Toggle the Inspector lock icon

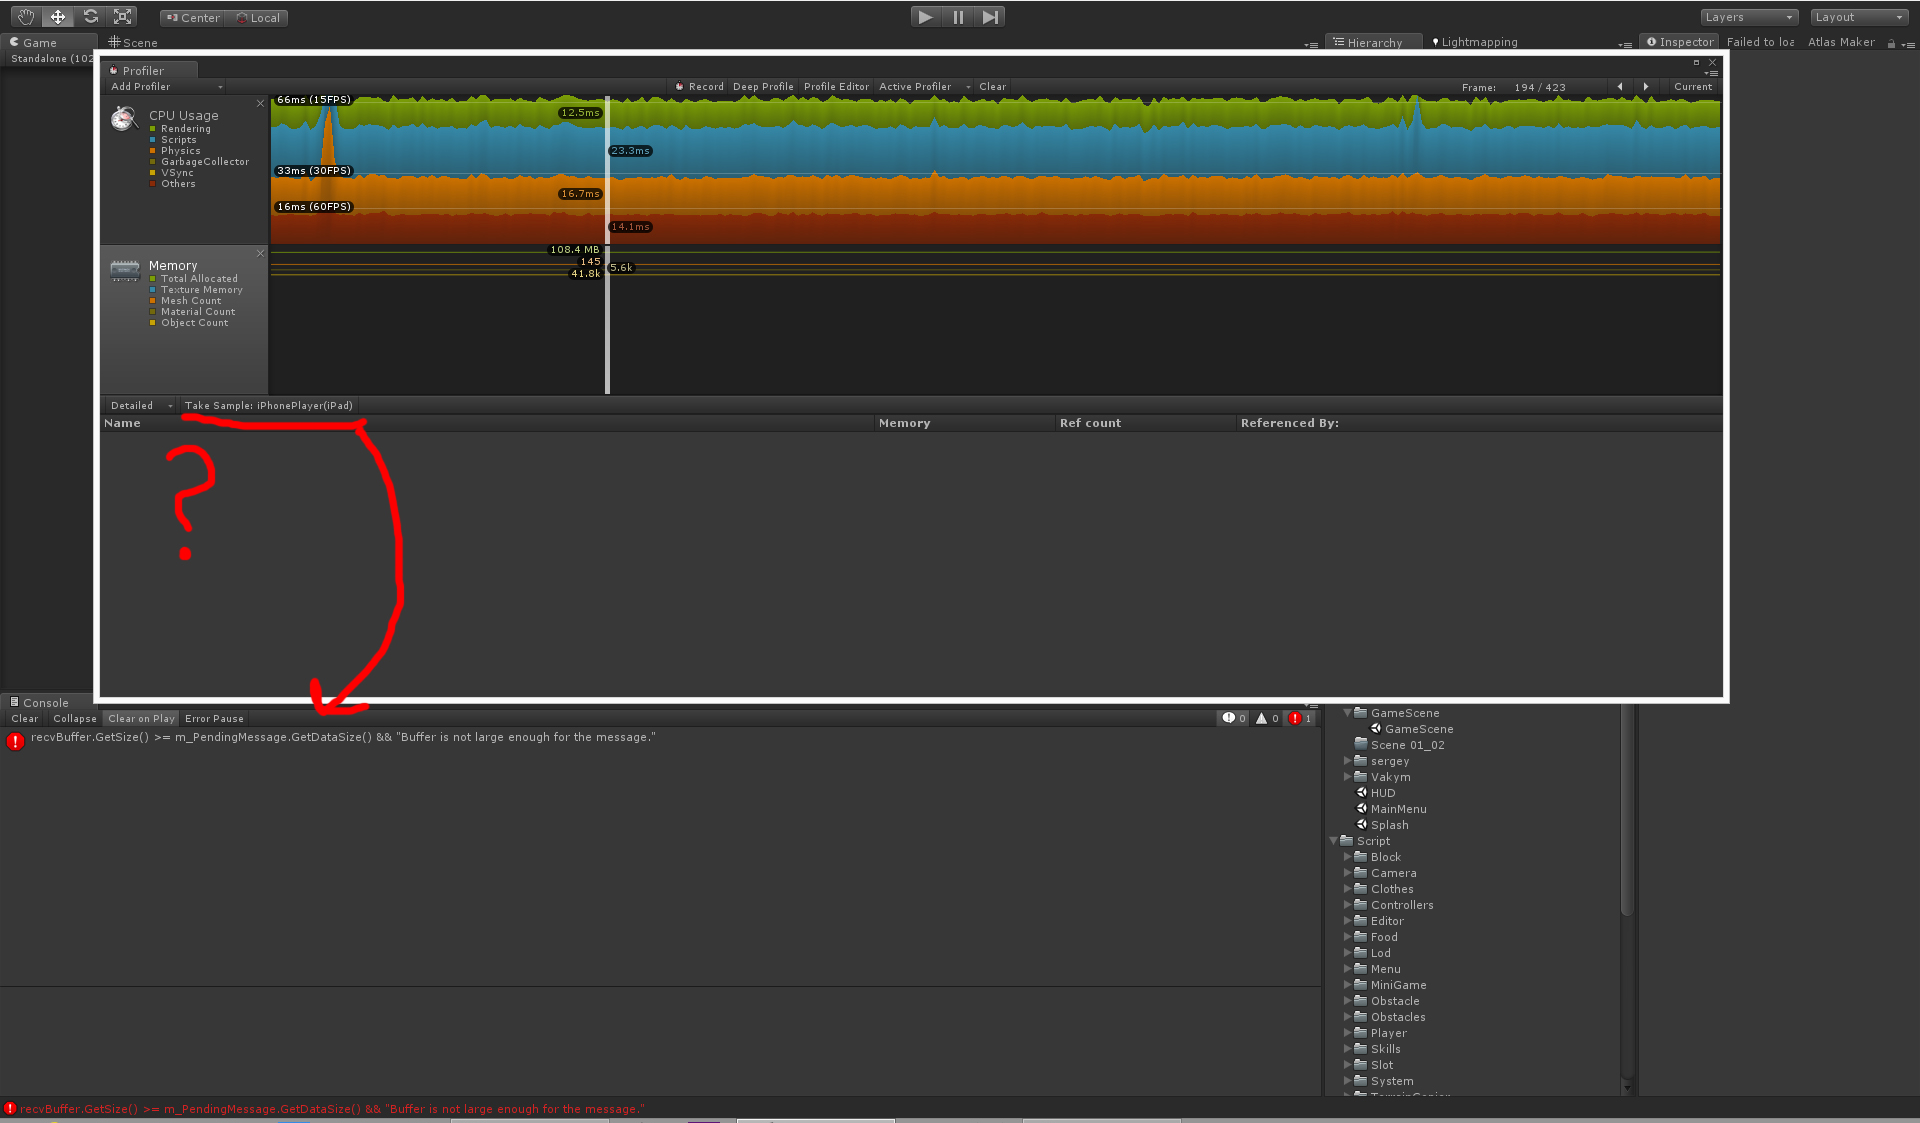pos(1890,44)
